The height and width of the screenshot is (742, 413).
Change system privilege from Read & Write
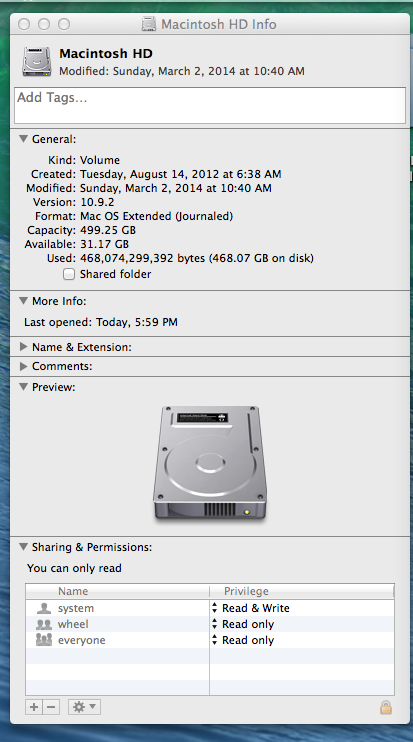point(251,608)
